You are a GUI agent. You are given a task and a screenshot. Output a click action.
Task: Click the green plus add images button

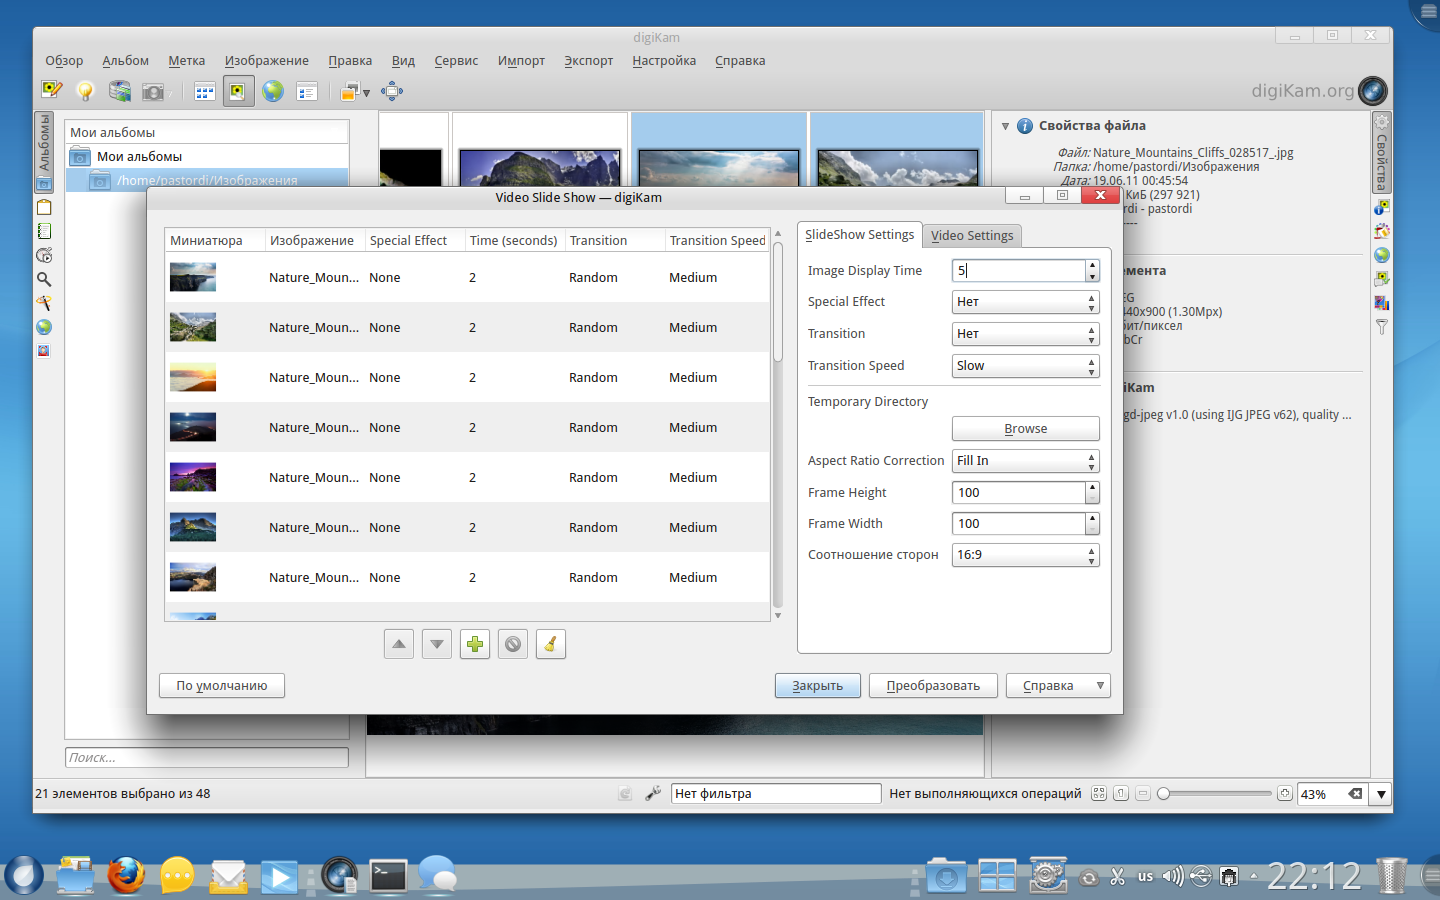coord(475,644)
